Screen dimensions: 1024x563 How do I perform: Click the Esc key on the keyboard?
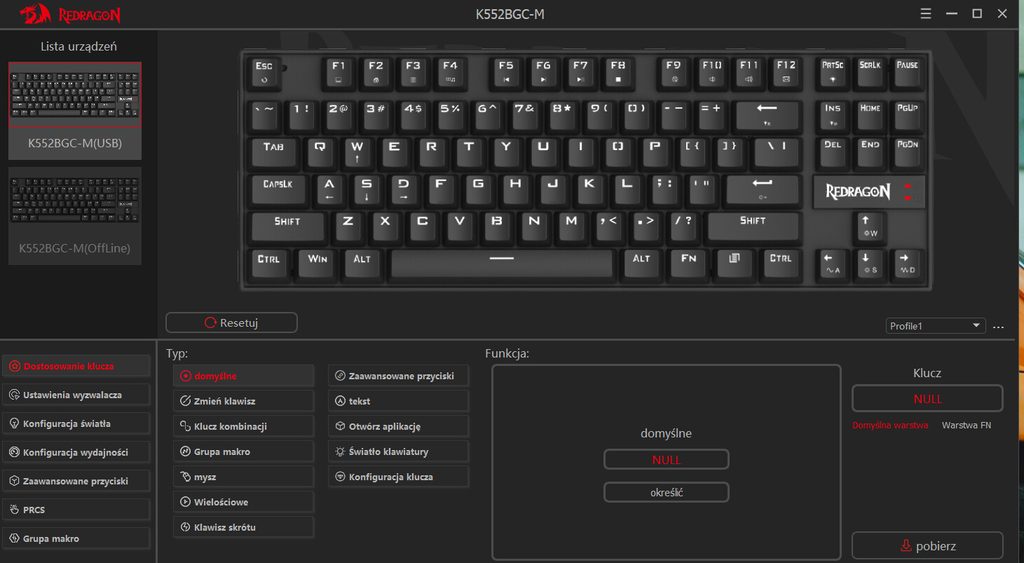point(264,72)
